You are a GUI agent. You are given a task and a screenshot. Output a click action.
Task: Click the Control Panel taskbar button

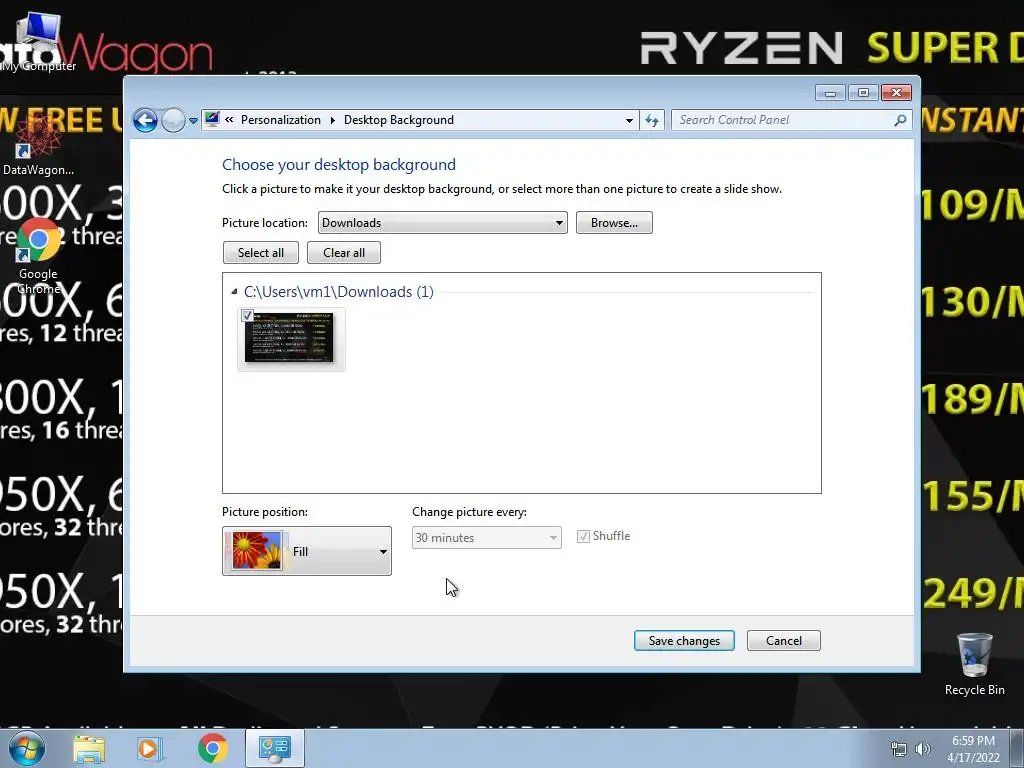[x=275, y=748]
